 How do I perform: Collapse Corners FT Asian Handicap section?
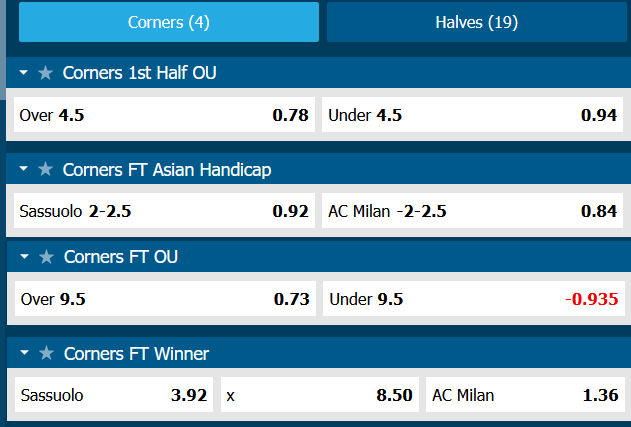24,170
